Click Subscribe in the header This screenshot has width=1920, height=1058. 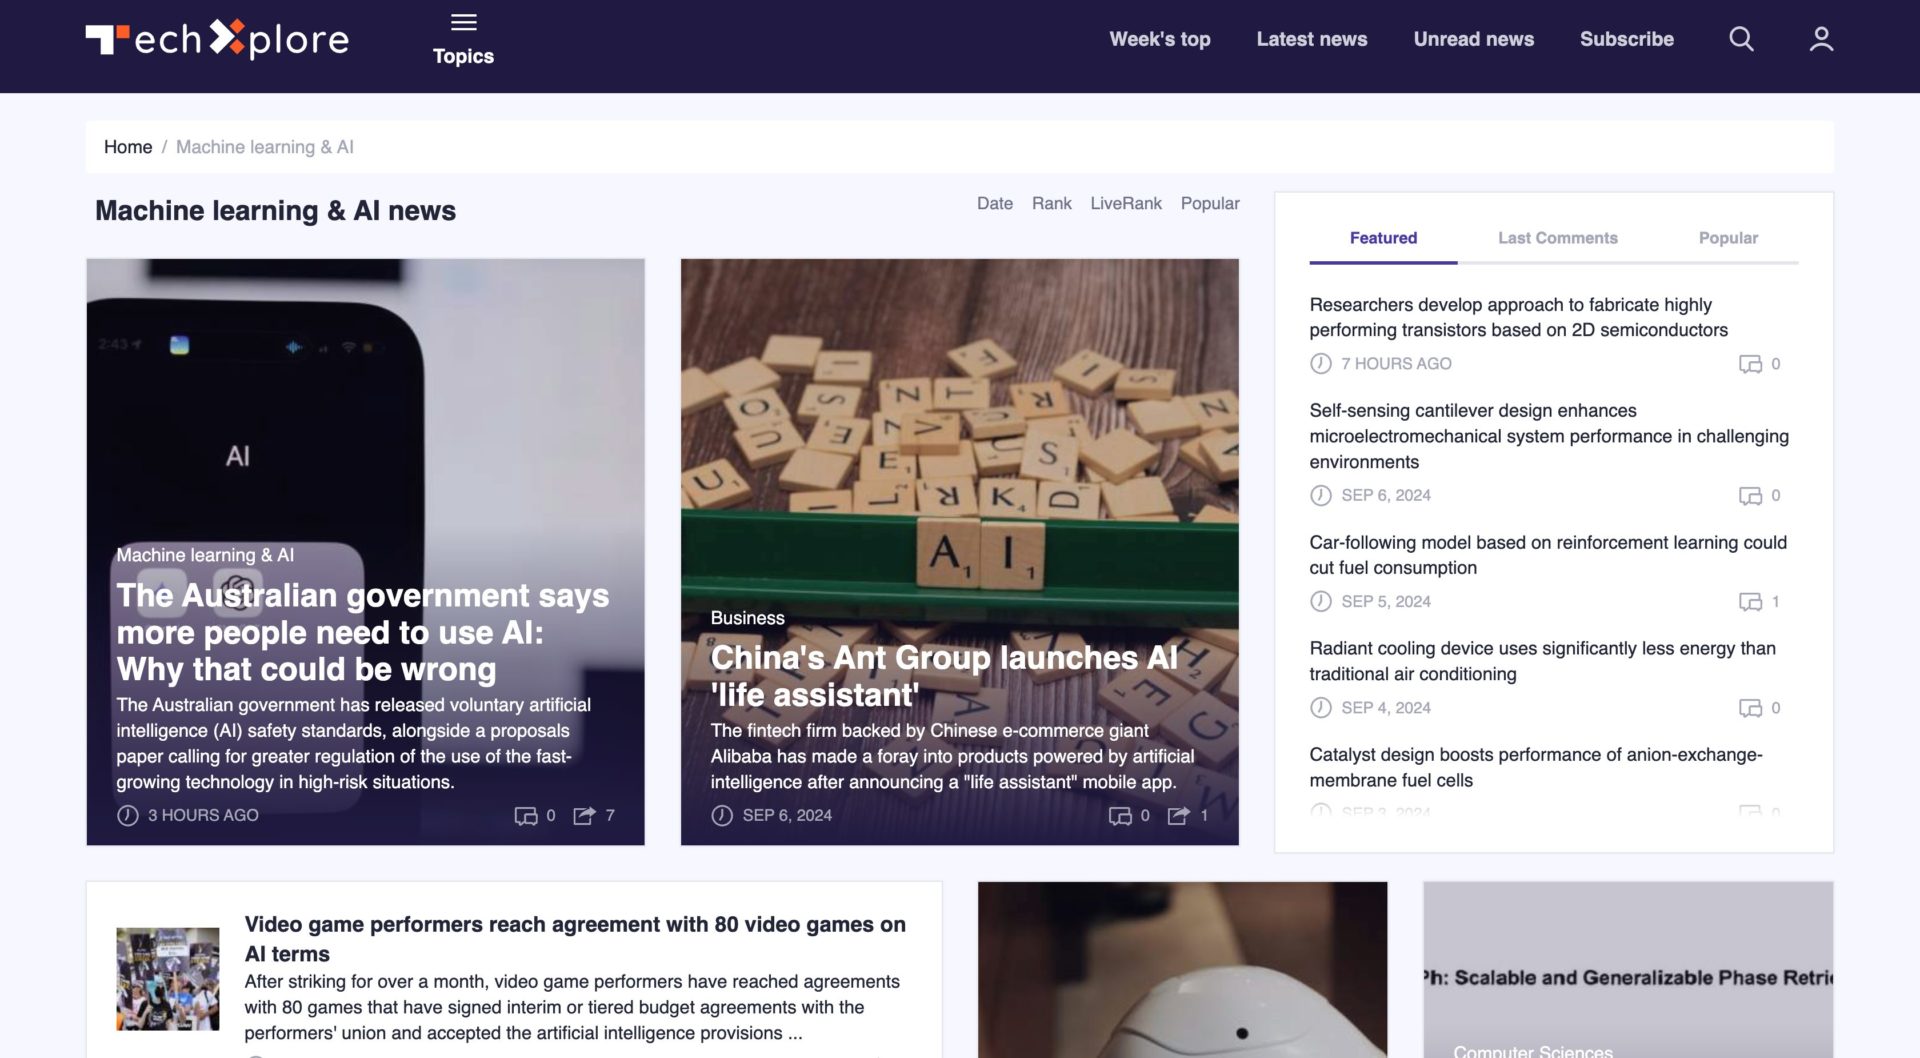(1627, 39)
